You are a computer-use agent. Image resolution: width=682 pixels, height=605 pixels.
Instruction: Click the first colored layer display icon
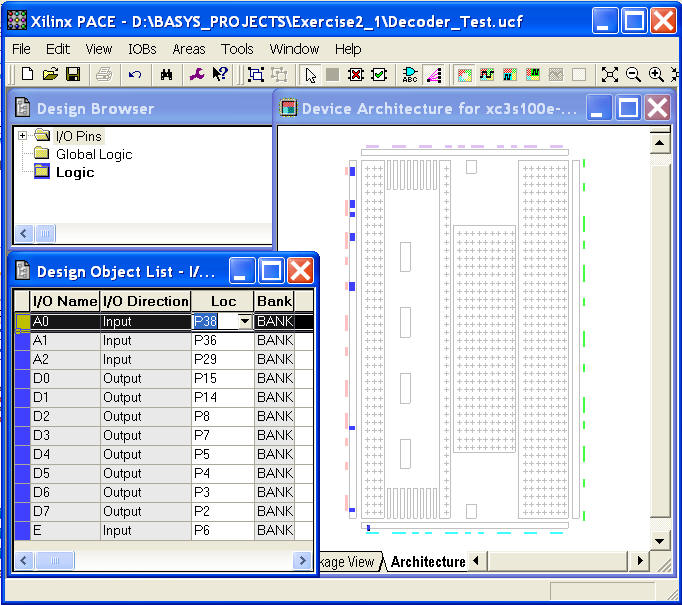point(464,74)
